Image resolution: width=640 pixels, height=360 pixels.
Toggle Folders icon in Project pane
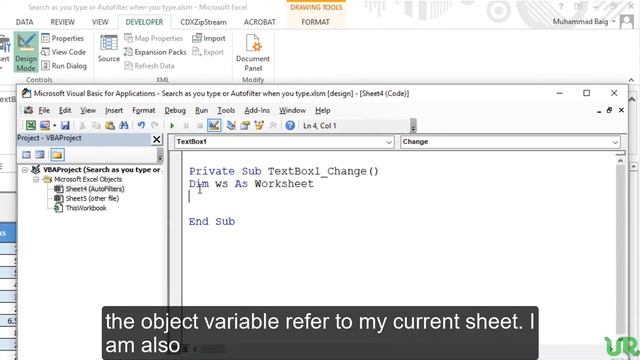tap(57, 155)
